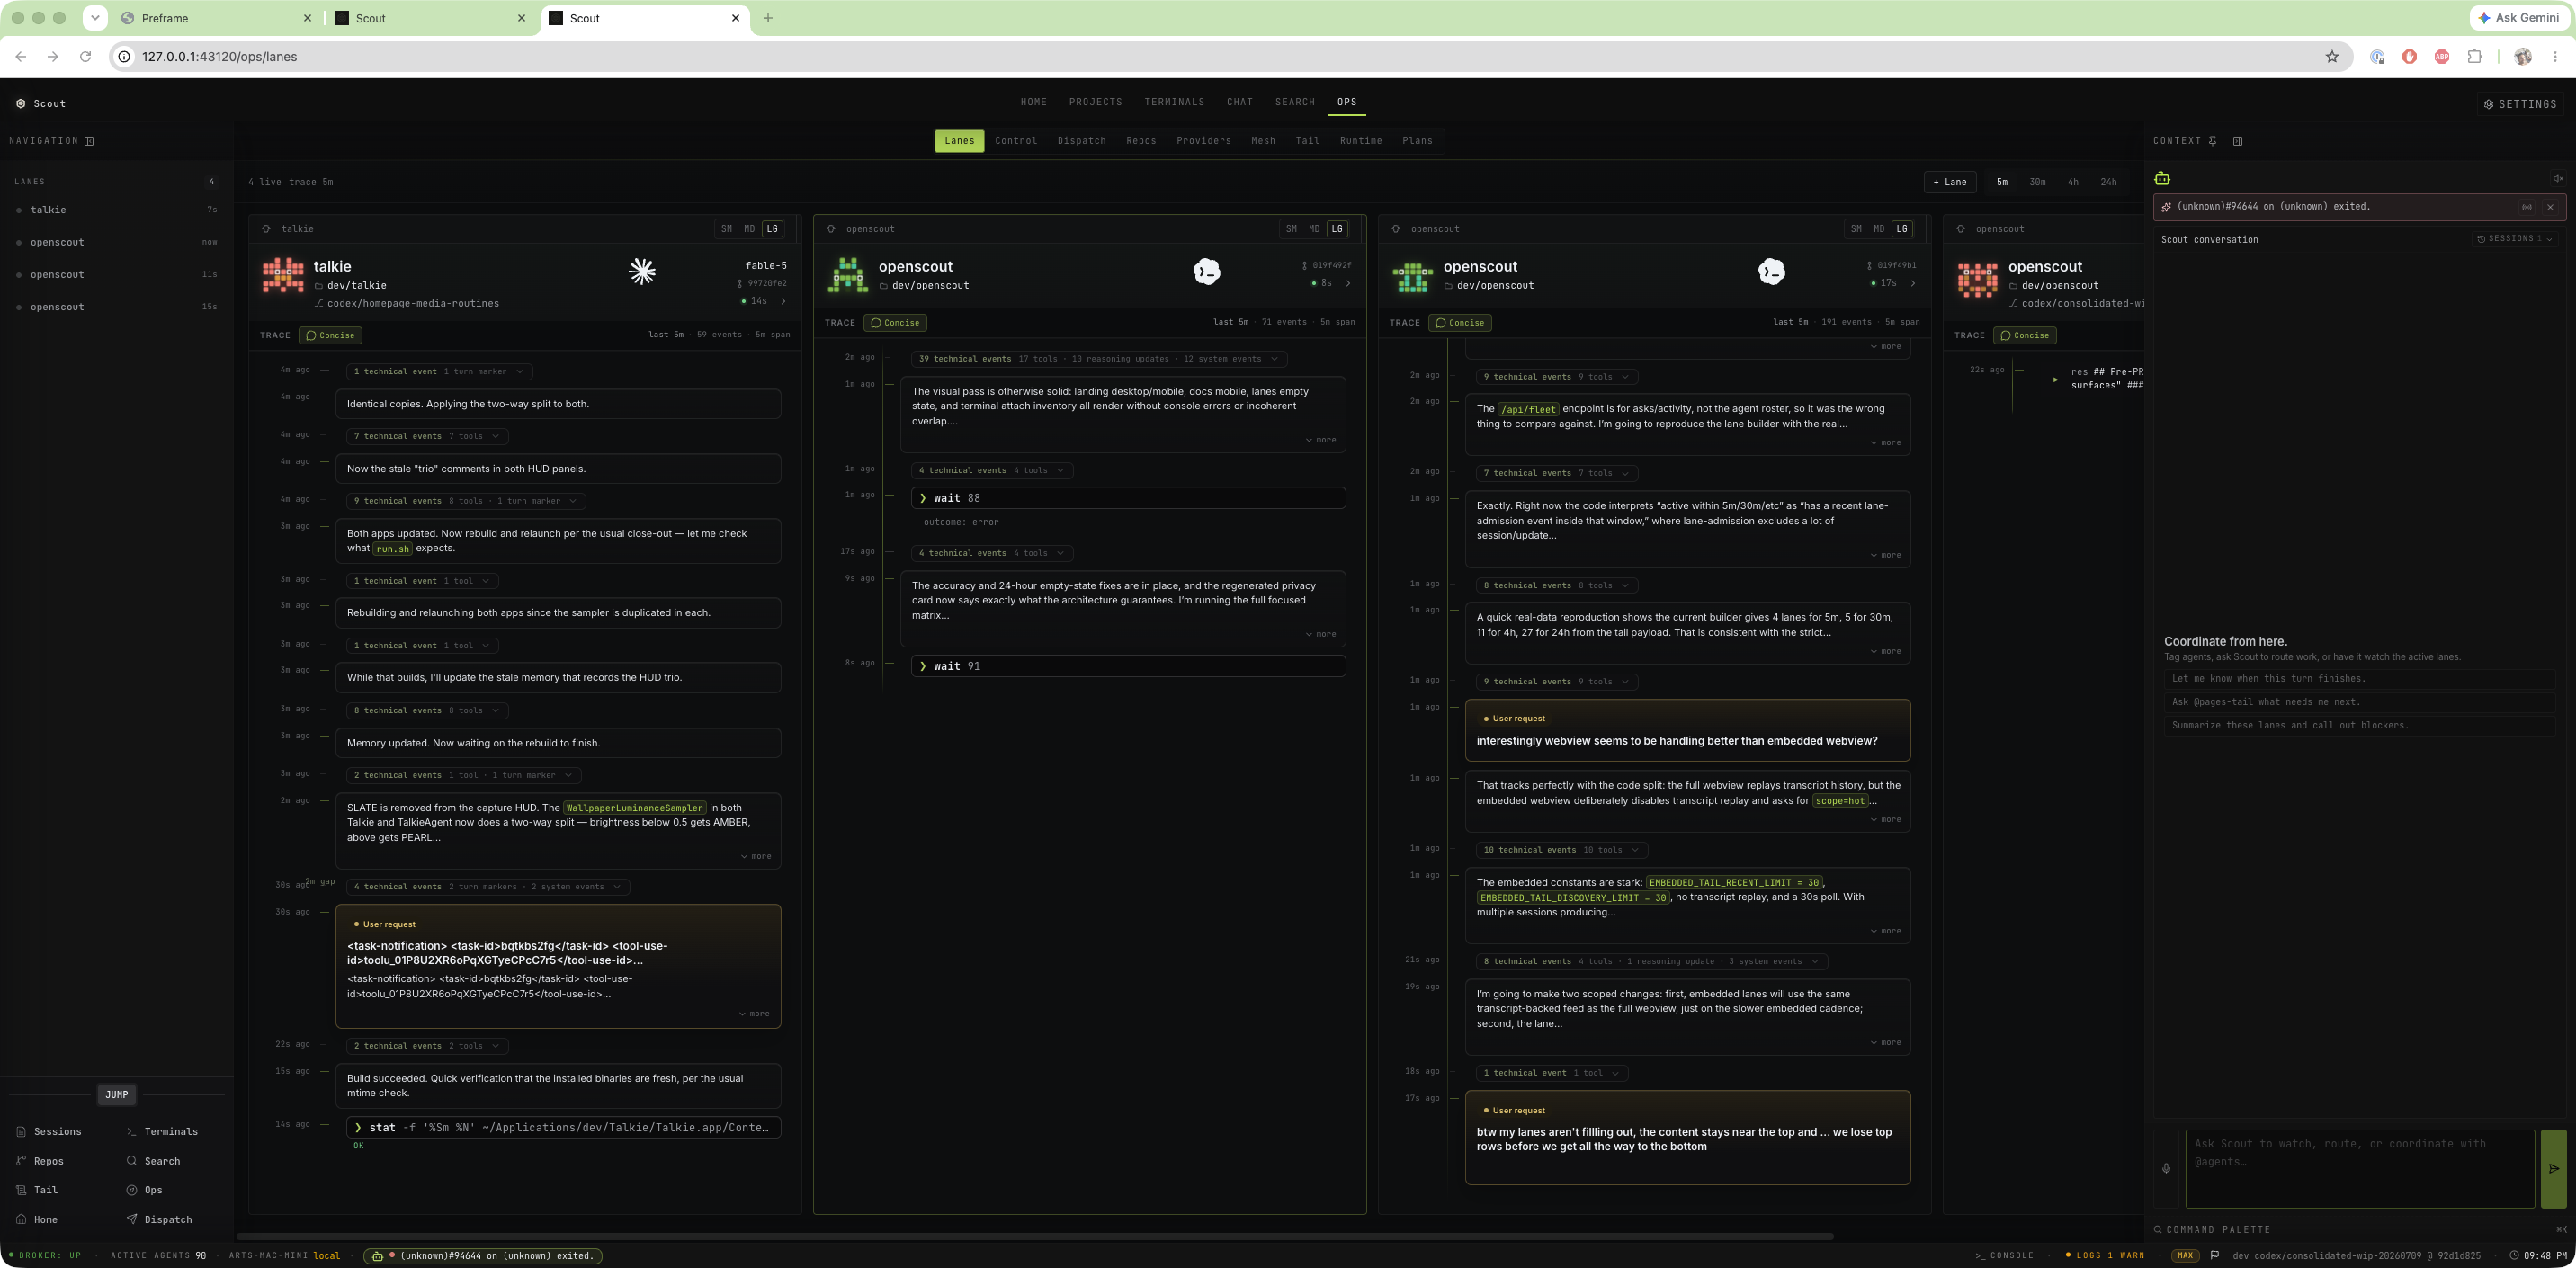Viewport: 2576px width, 1268px height.
Task: Click the MAX badge in status bar
Action: 2185,1256
